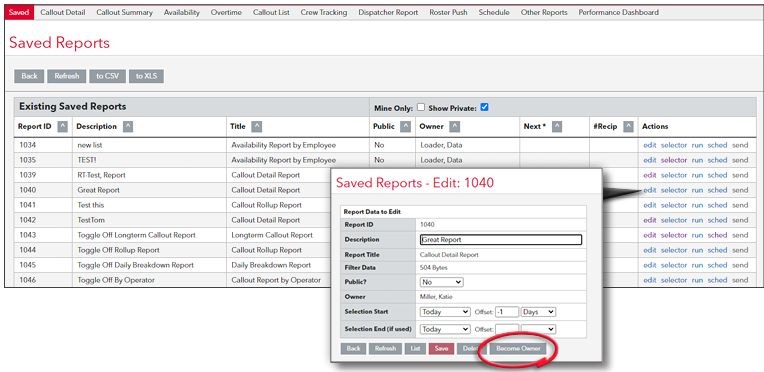764x372 pixels.
Task: Uncheck the Show Private checkbox
Action: (484, 107)
